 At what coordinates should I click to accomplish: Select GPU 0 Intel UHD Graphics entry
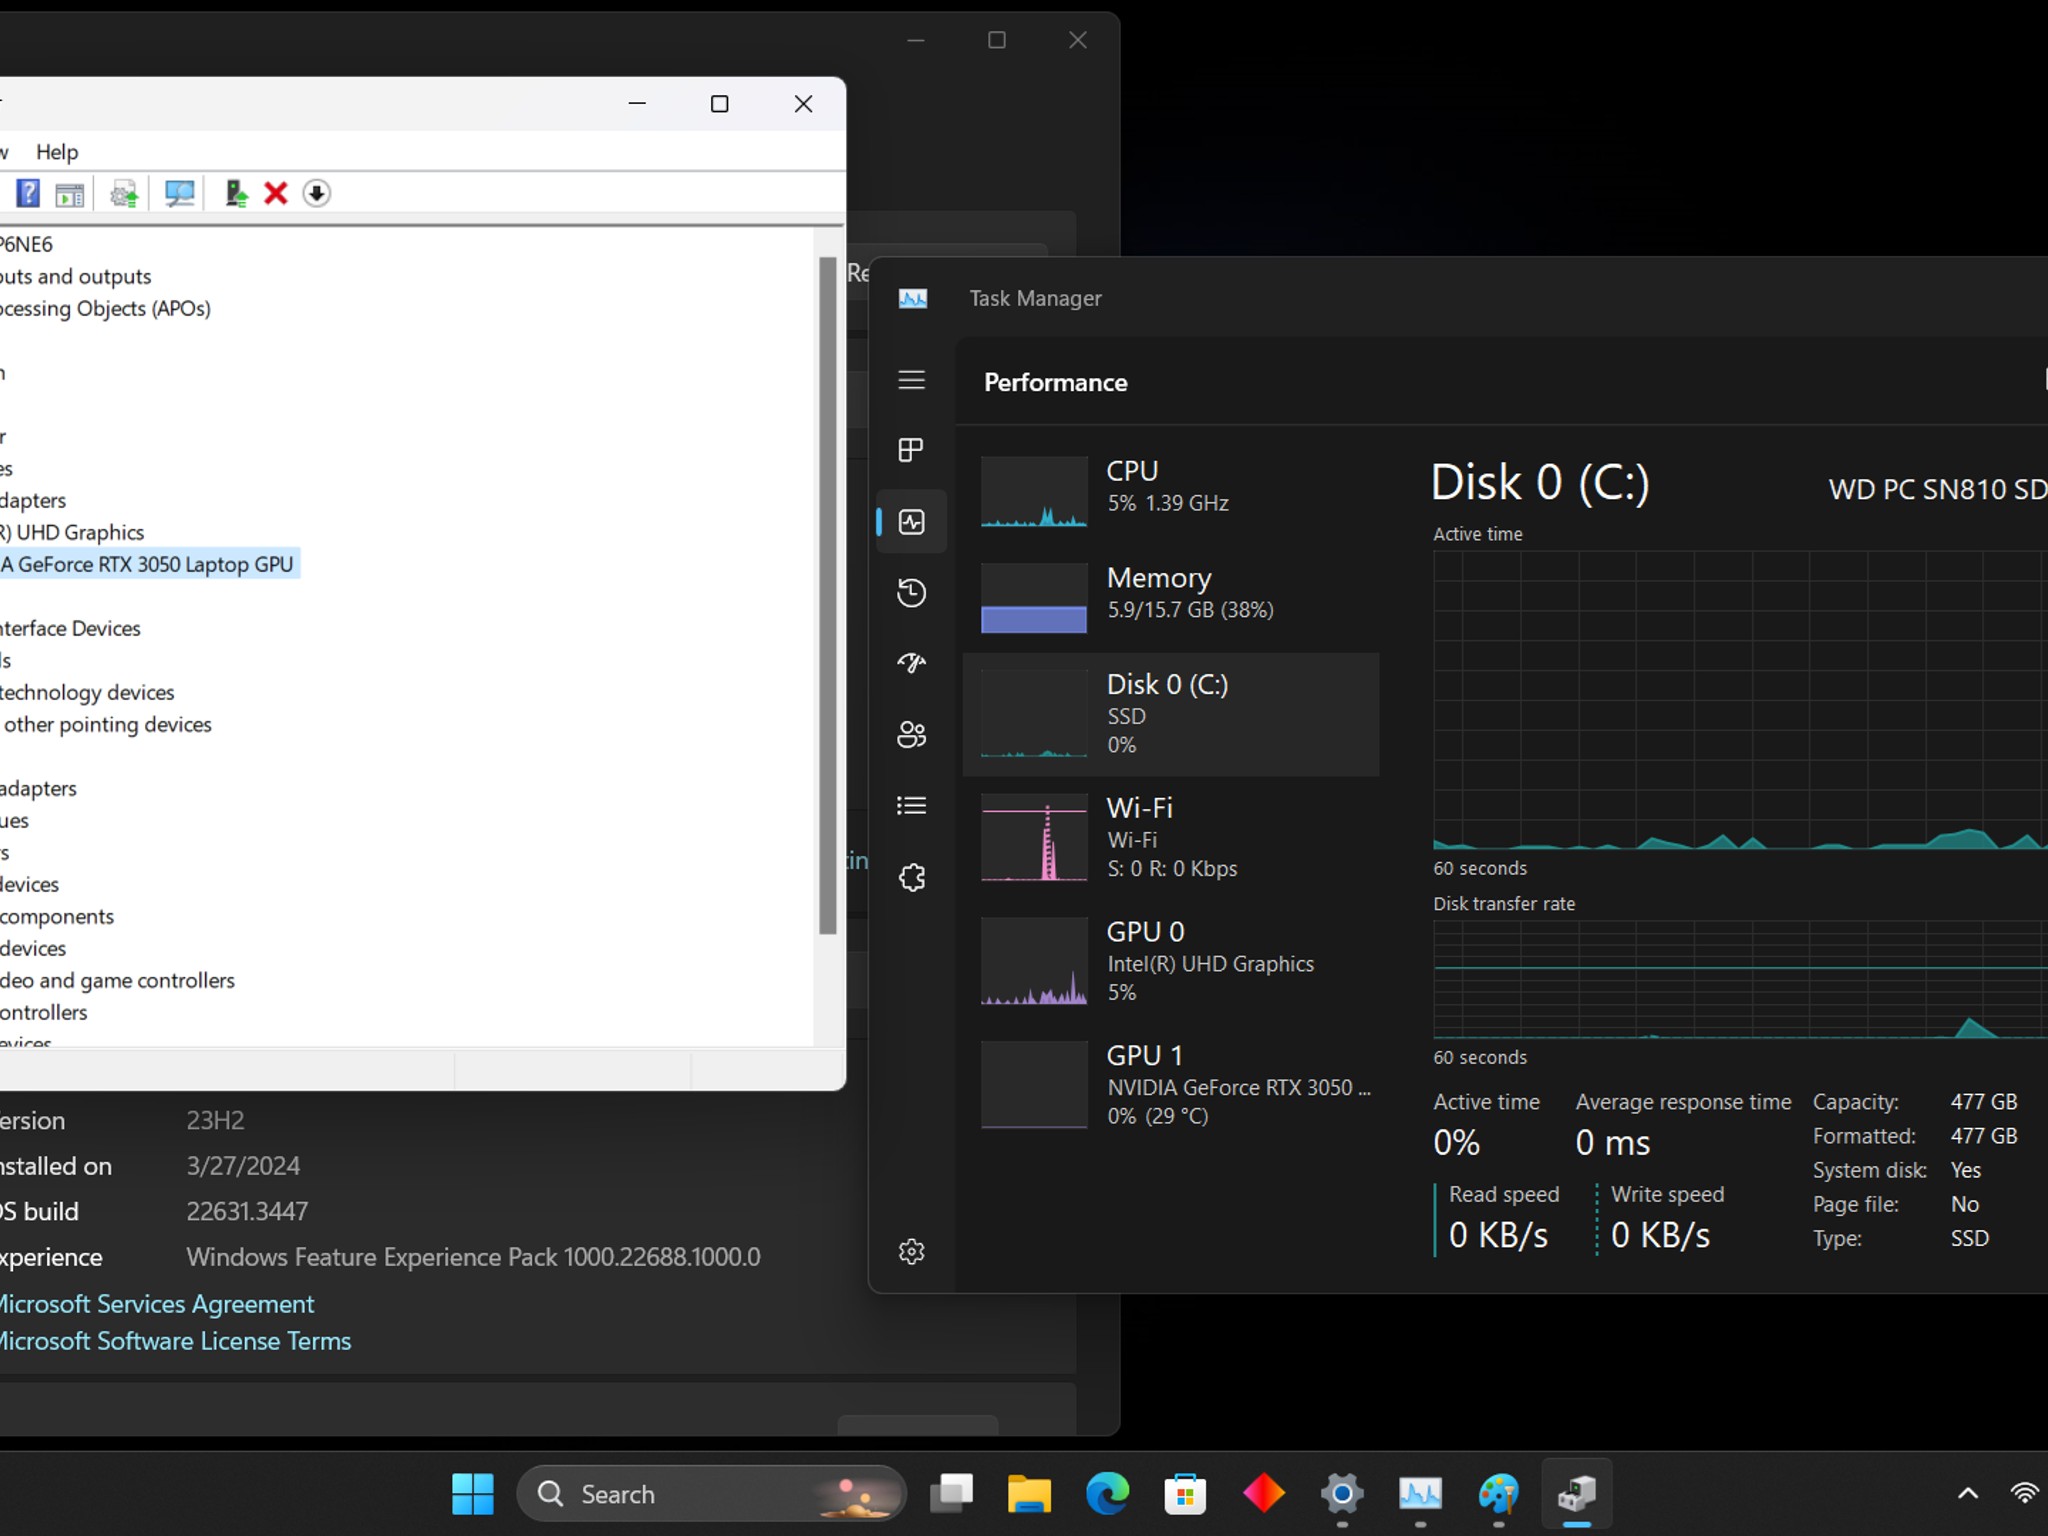[1171, 961]
